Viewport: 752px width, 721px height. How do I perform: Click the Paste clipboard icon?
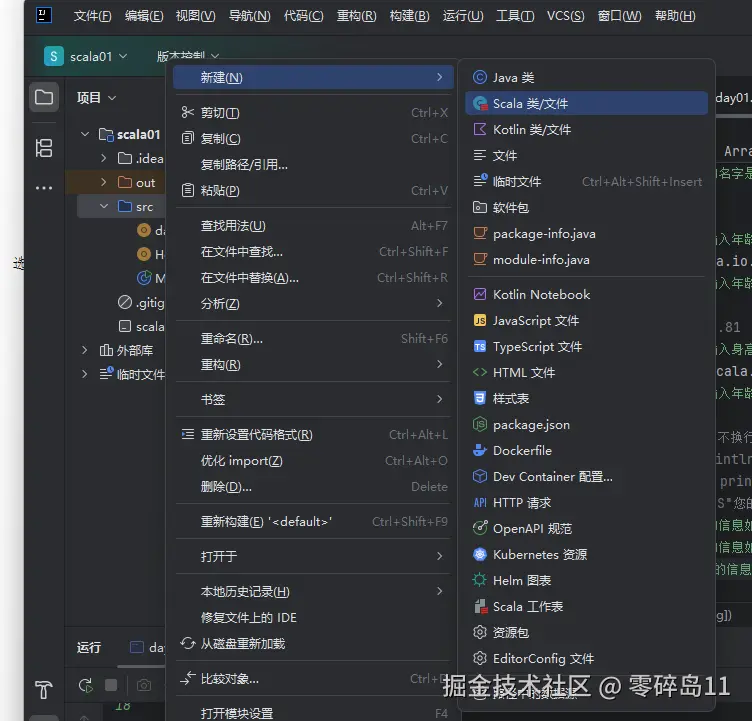pyautogui.click(x=188, y=190)
